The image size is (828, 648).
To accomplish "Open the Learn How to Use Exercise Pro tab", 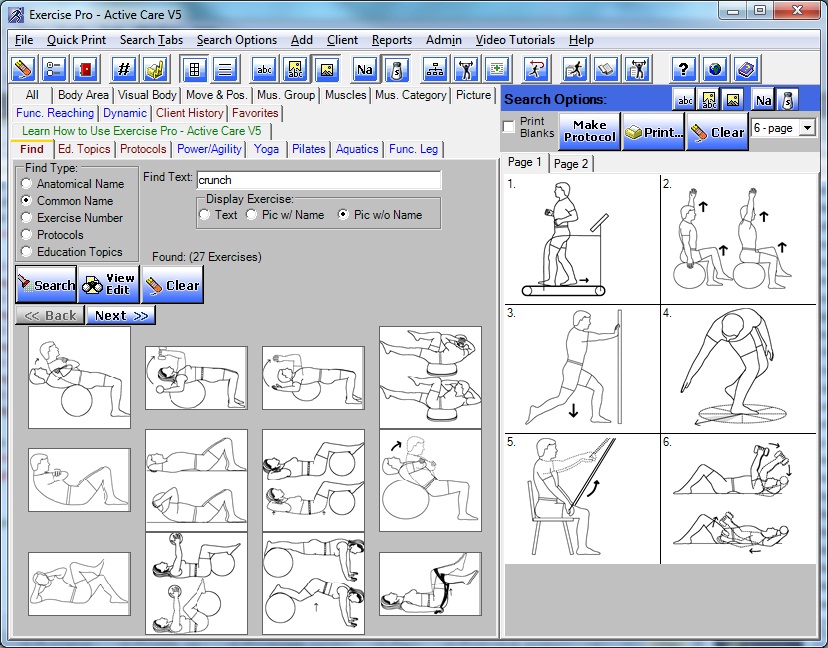I will 142,131.
